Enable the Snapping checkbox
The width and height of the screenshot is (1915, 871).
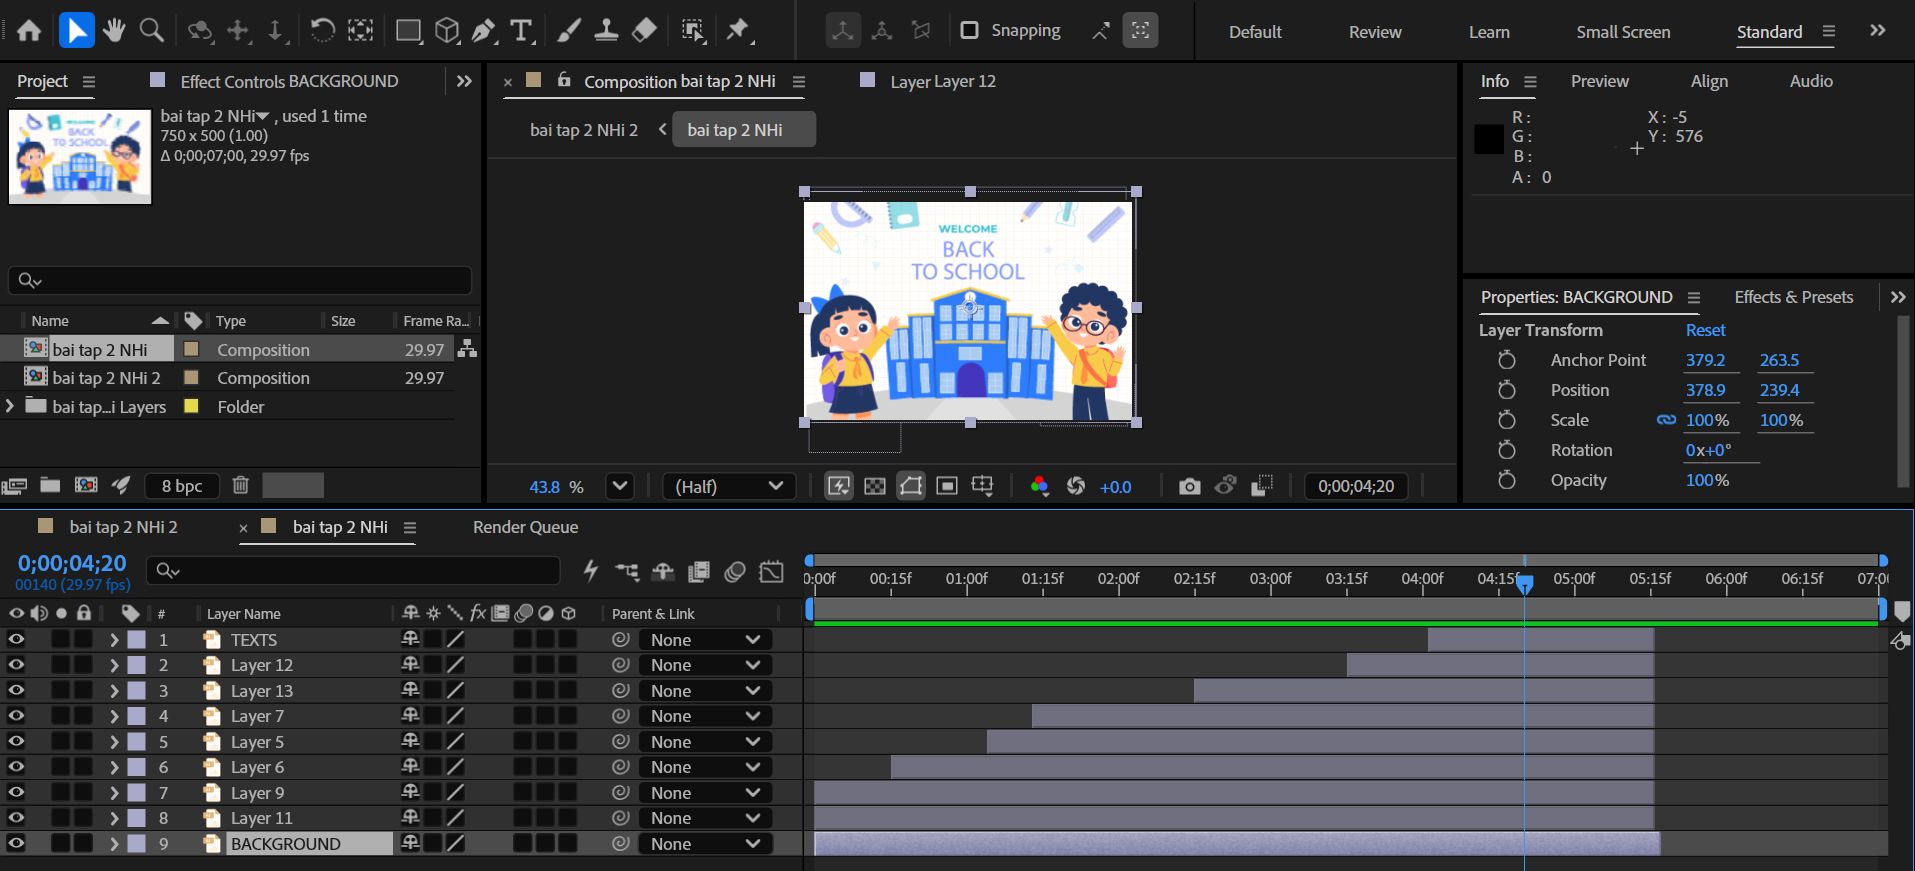969,30
